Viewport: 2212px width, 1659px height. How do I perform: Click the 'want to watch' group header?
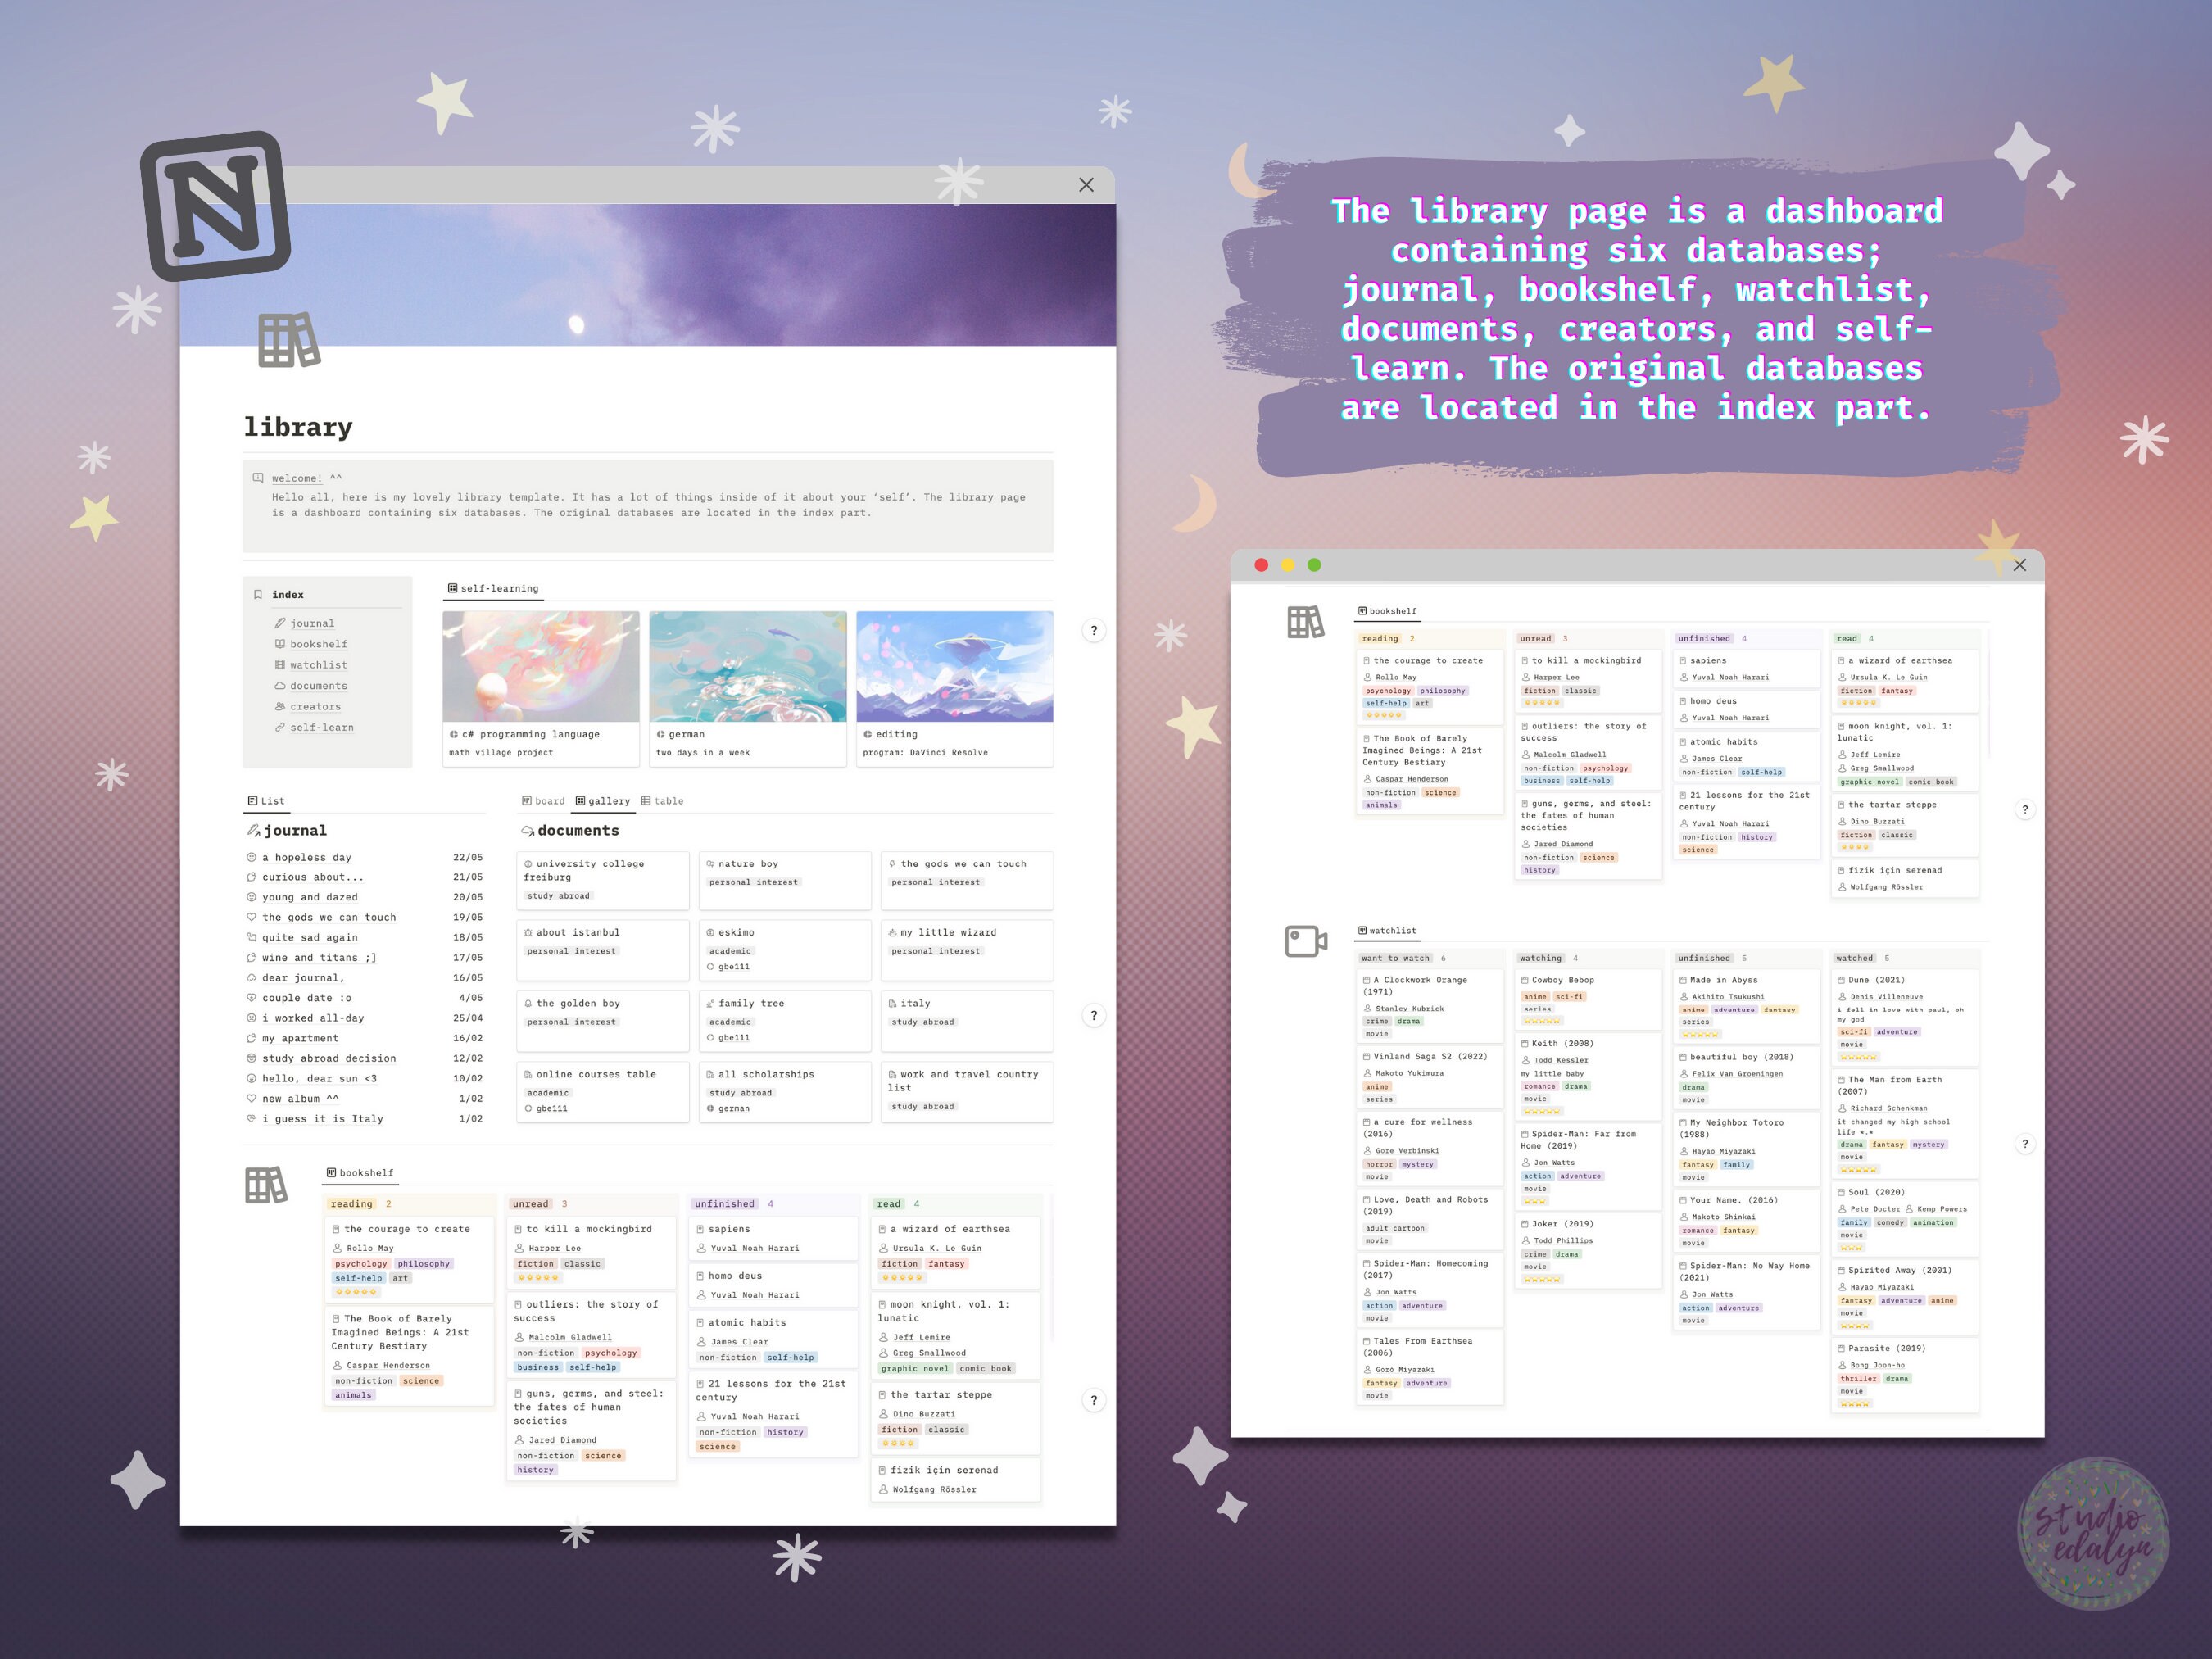click(1396, 958)
